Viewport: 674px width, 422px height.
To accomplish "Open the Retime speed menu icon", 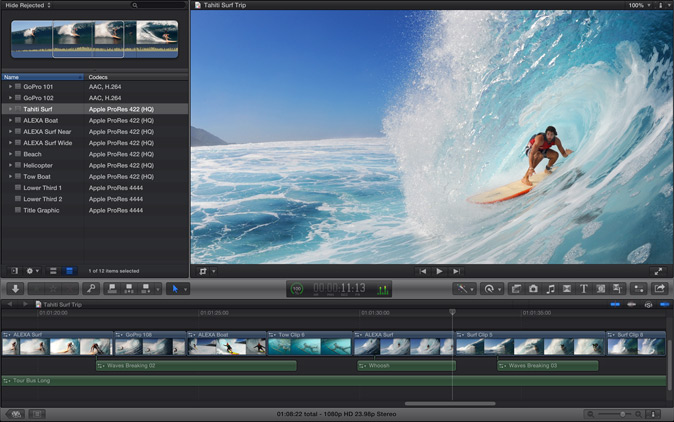I will point(492,288).
